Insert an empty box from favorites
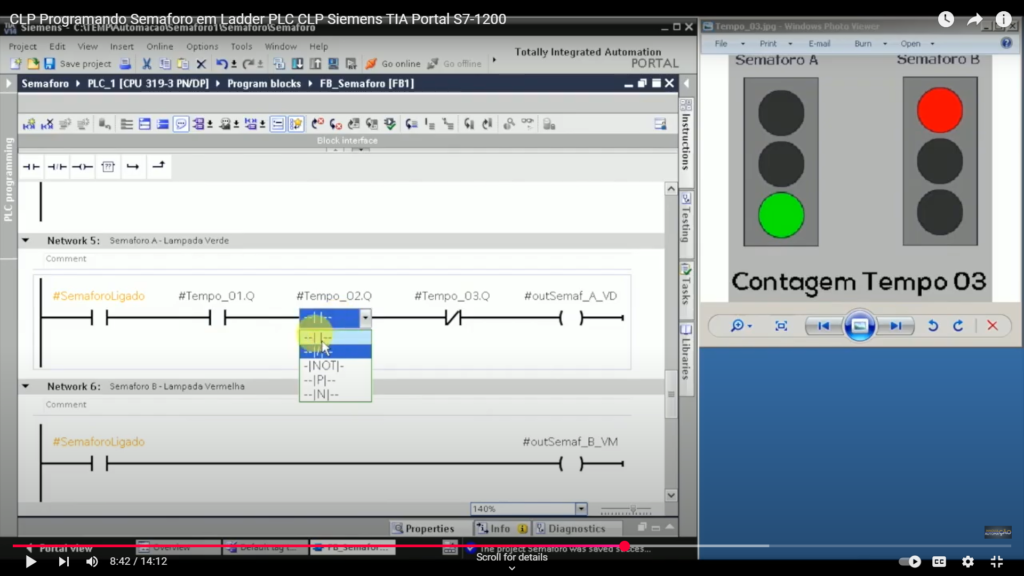This screenshot has width=1024, height=576. pyautogui.click(x=108, y=167)
